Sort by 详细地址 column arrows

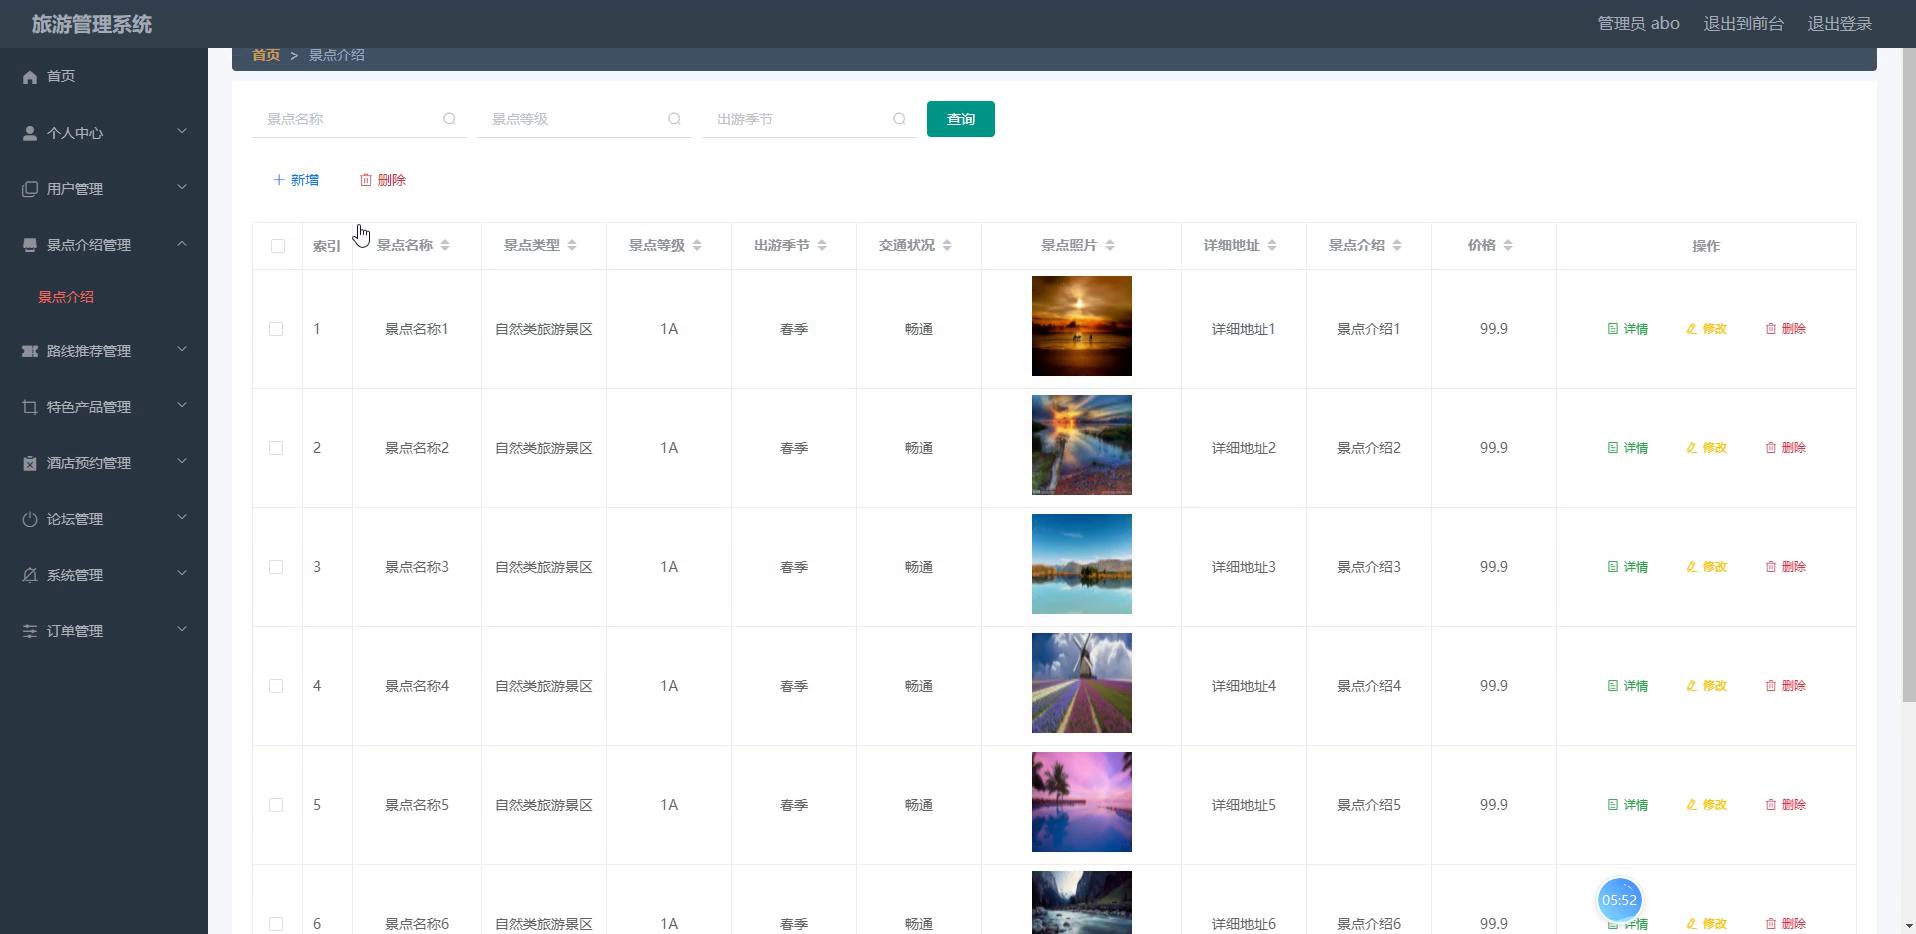[1272, 245]
